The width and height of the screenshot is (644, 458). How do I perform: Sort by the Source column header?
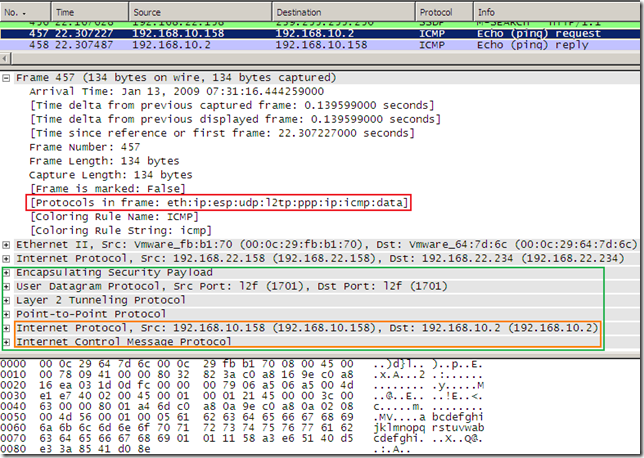200,11
